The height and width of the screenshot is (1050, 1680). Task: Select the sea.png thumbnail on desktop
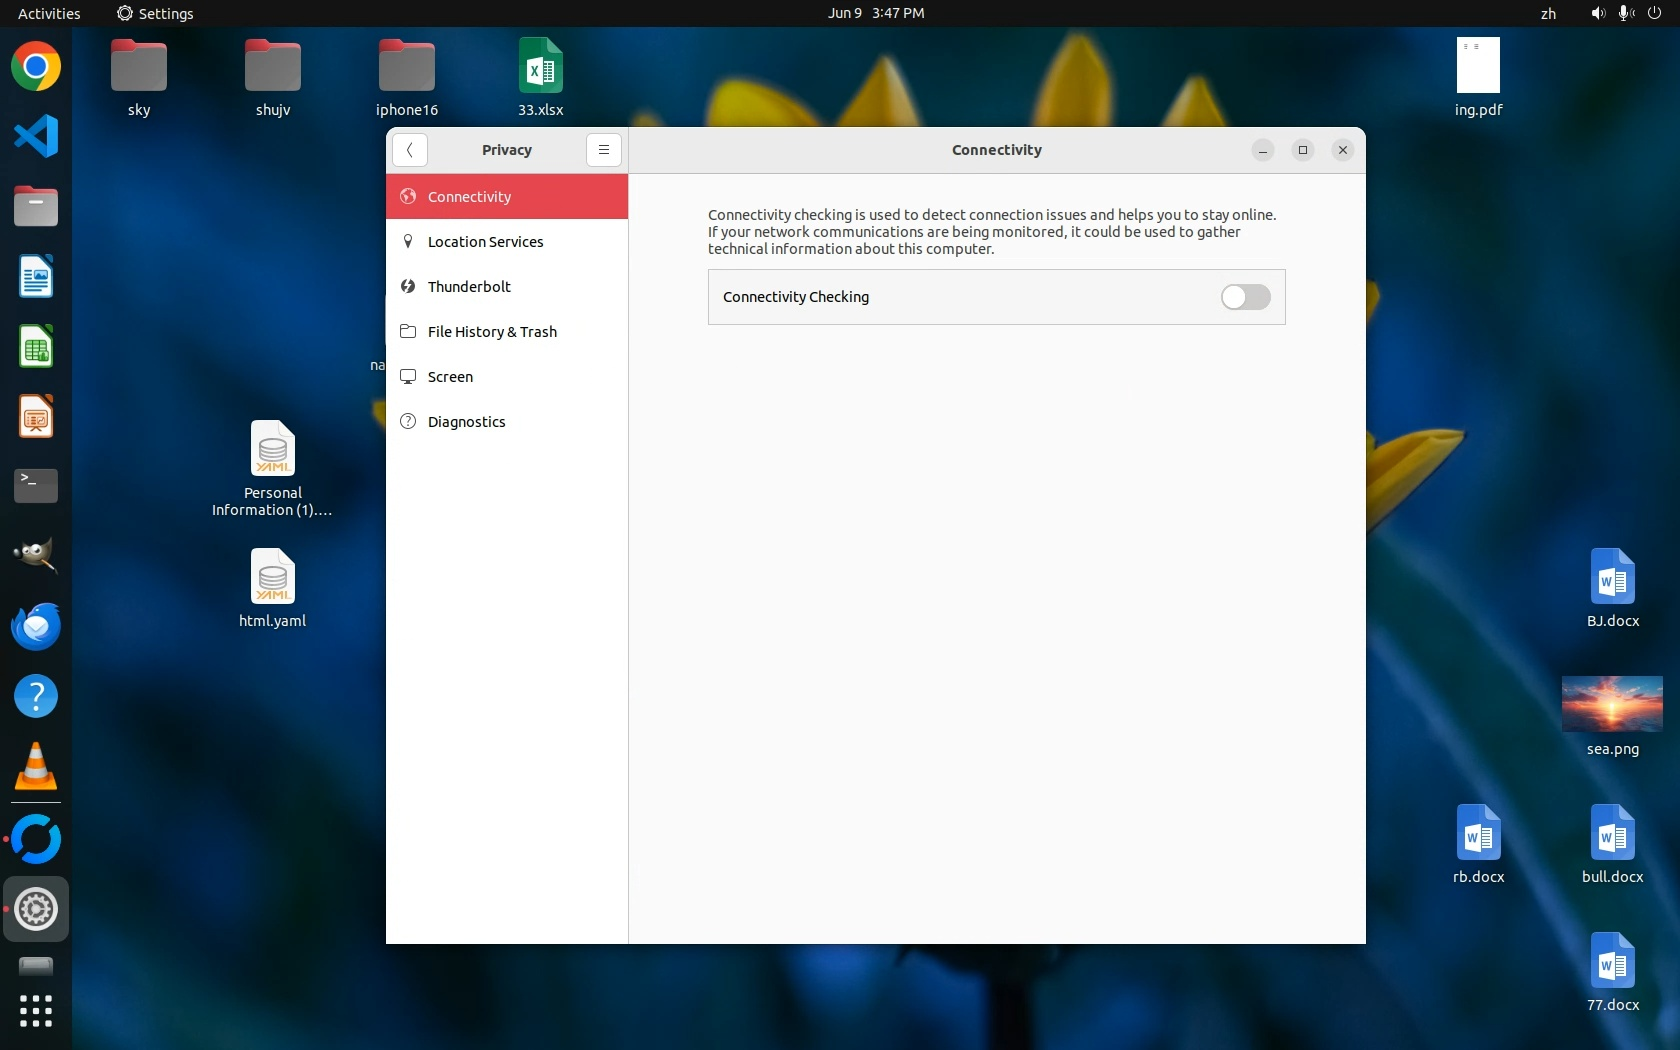1612,704
